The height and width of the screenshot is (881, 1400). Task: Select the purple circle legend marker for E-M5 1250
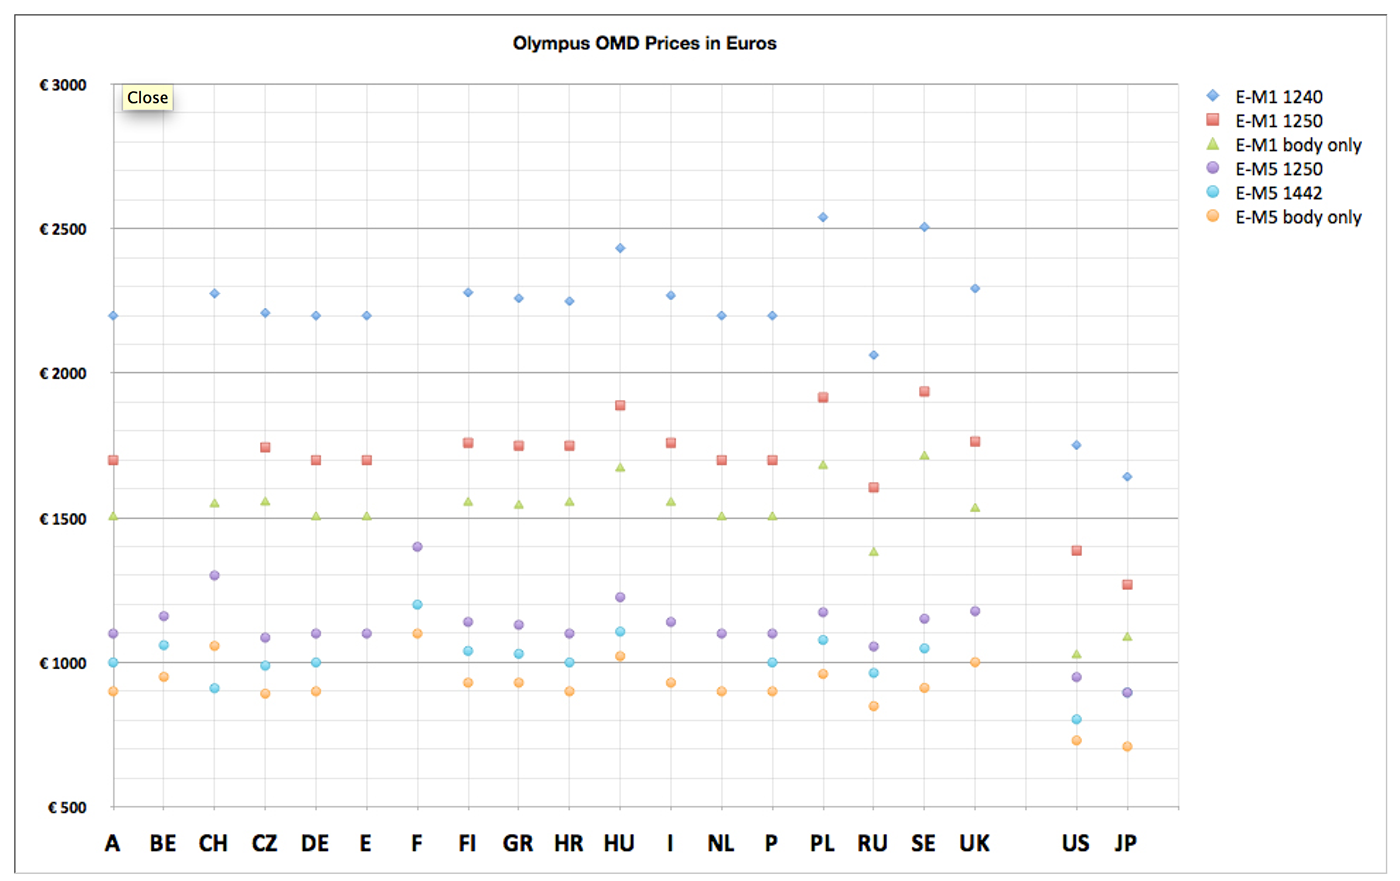coord(1213,168)
